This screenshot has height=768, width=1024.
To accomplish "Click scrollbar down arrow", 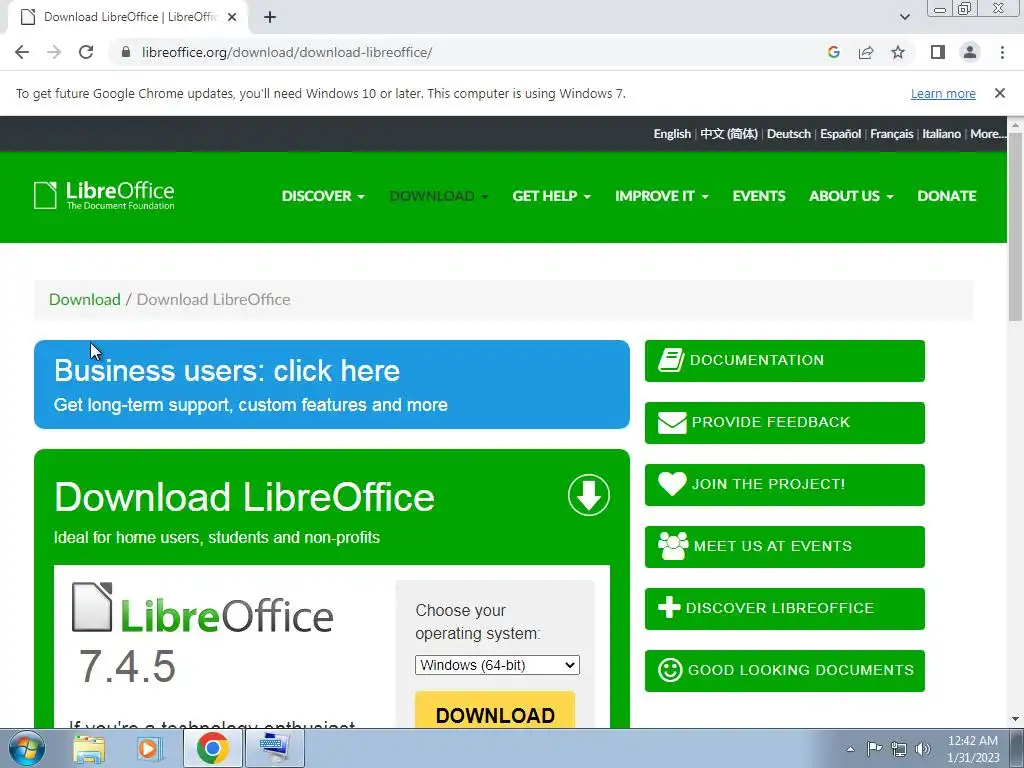I will [1015, 720].
